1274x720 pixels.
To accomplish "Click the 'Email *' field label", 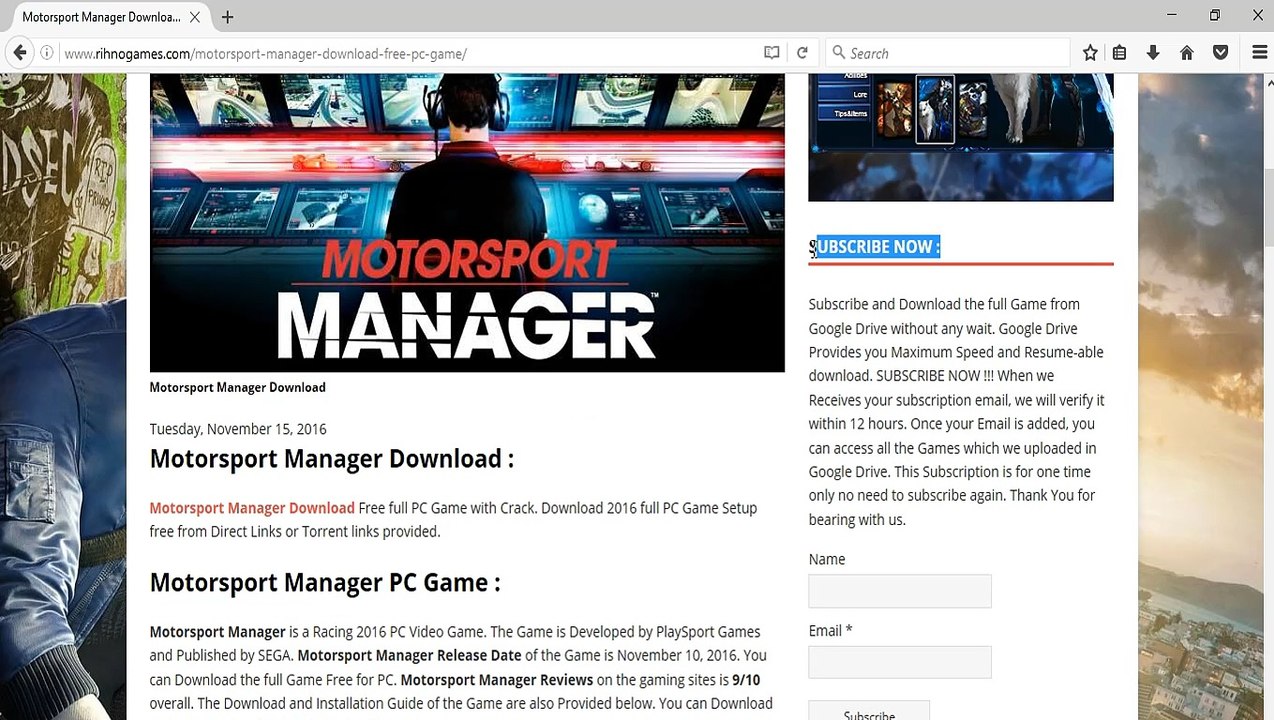I will click(830, 631).
